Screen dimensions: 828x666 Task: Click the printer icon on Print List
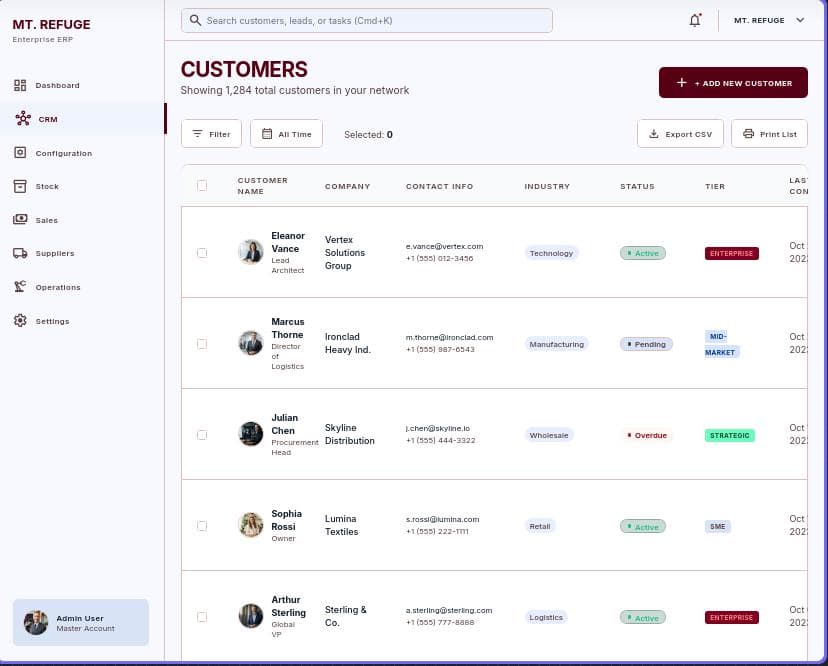coord(748,134)
